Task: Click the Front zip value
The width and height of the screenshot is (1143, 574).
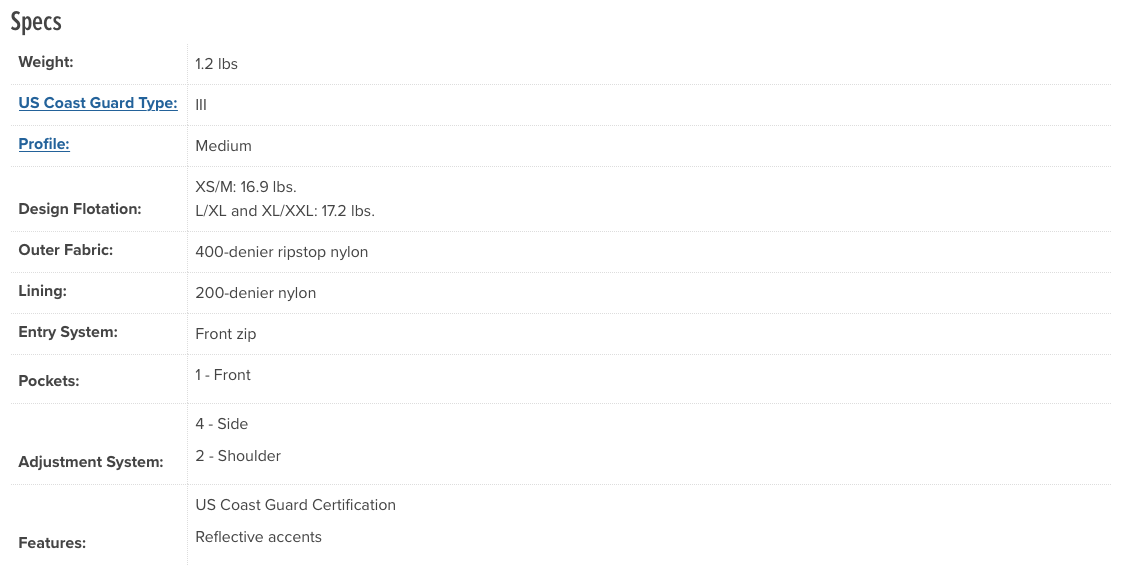Action: [226, 334]
